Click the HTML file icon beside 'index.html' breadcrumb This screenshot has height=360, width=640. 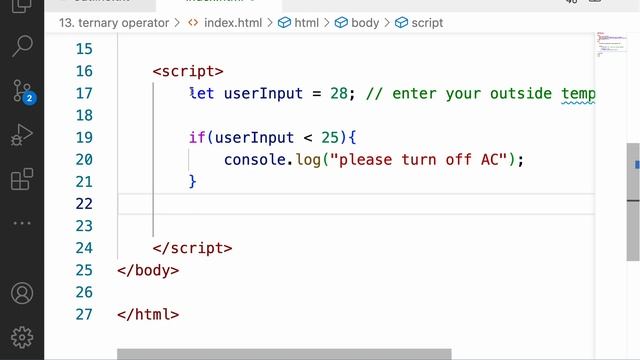[193, 23]
